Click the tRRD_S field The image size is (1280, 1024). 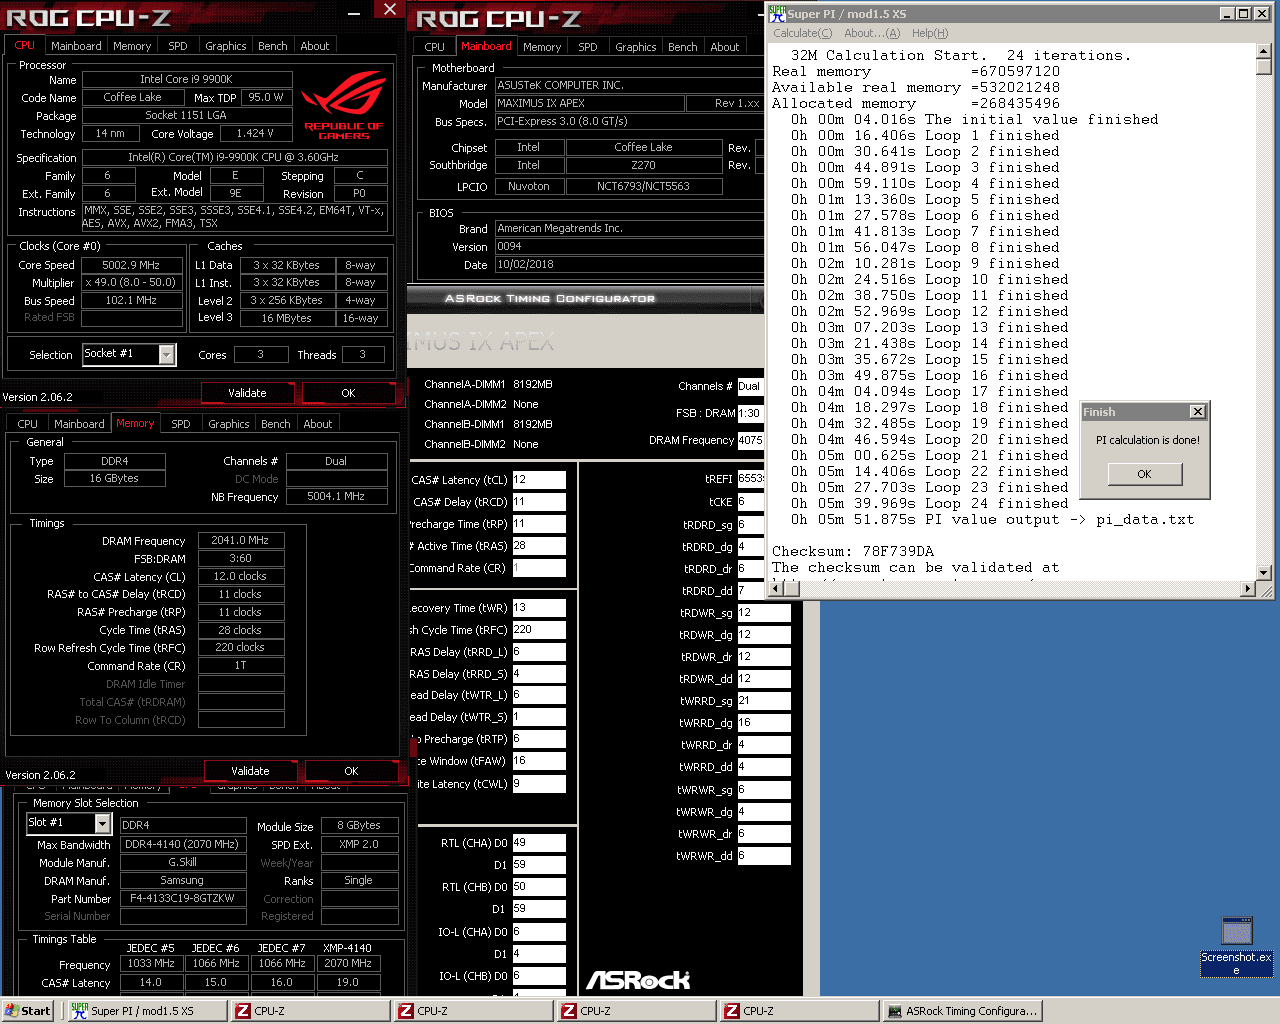pyautogui.click(x=539, y=674)
